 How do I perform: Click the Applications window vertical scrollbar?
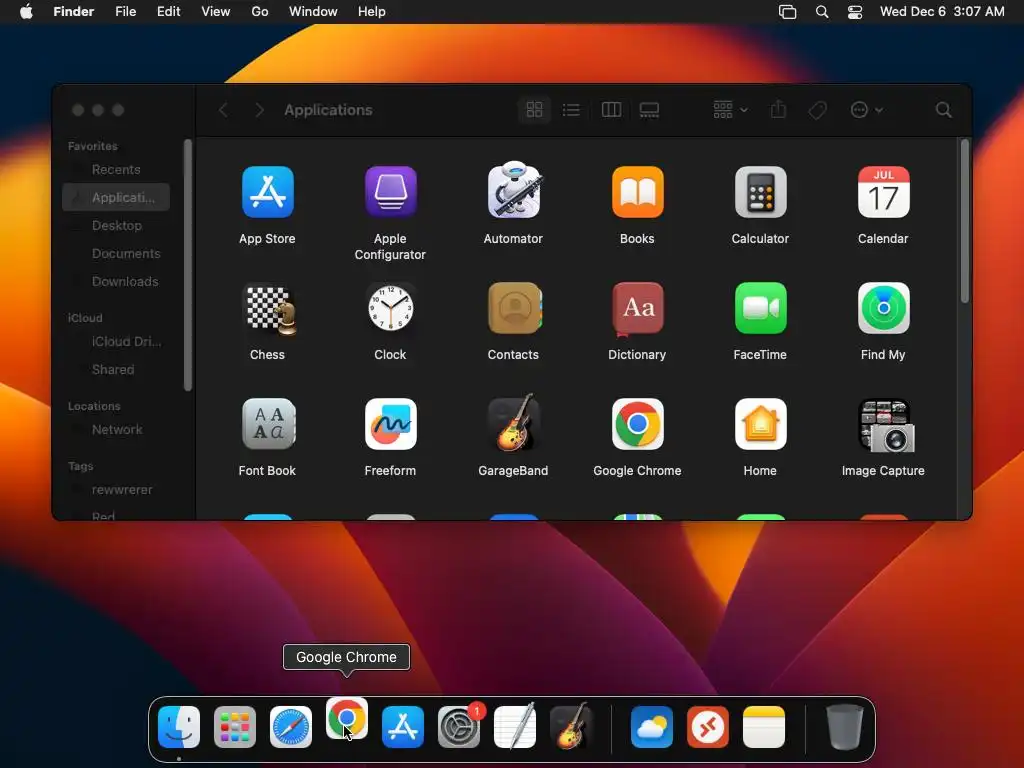[965, 221]
